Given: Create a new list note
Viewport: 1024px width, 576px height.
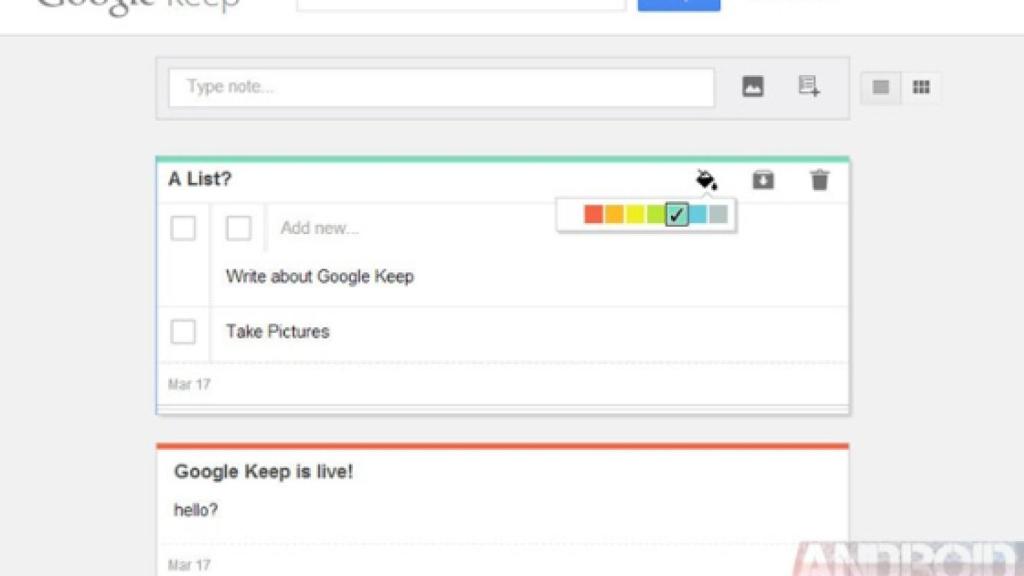Looking at the screenshot, I should click(x=810, y=87).
